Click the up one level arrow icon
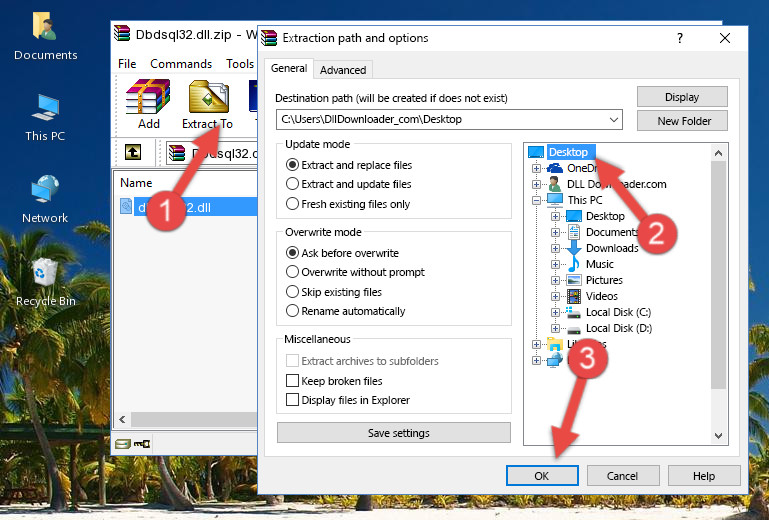This screenshot has width=769, height=520. [133, 153]
